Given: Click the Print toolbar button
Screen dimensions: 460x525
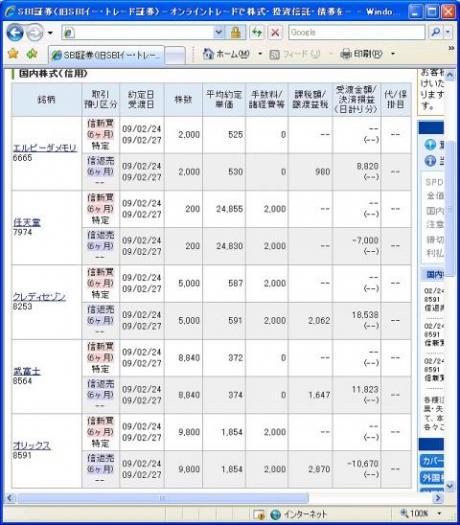Looking at the screenshot, I should 361,54.
